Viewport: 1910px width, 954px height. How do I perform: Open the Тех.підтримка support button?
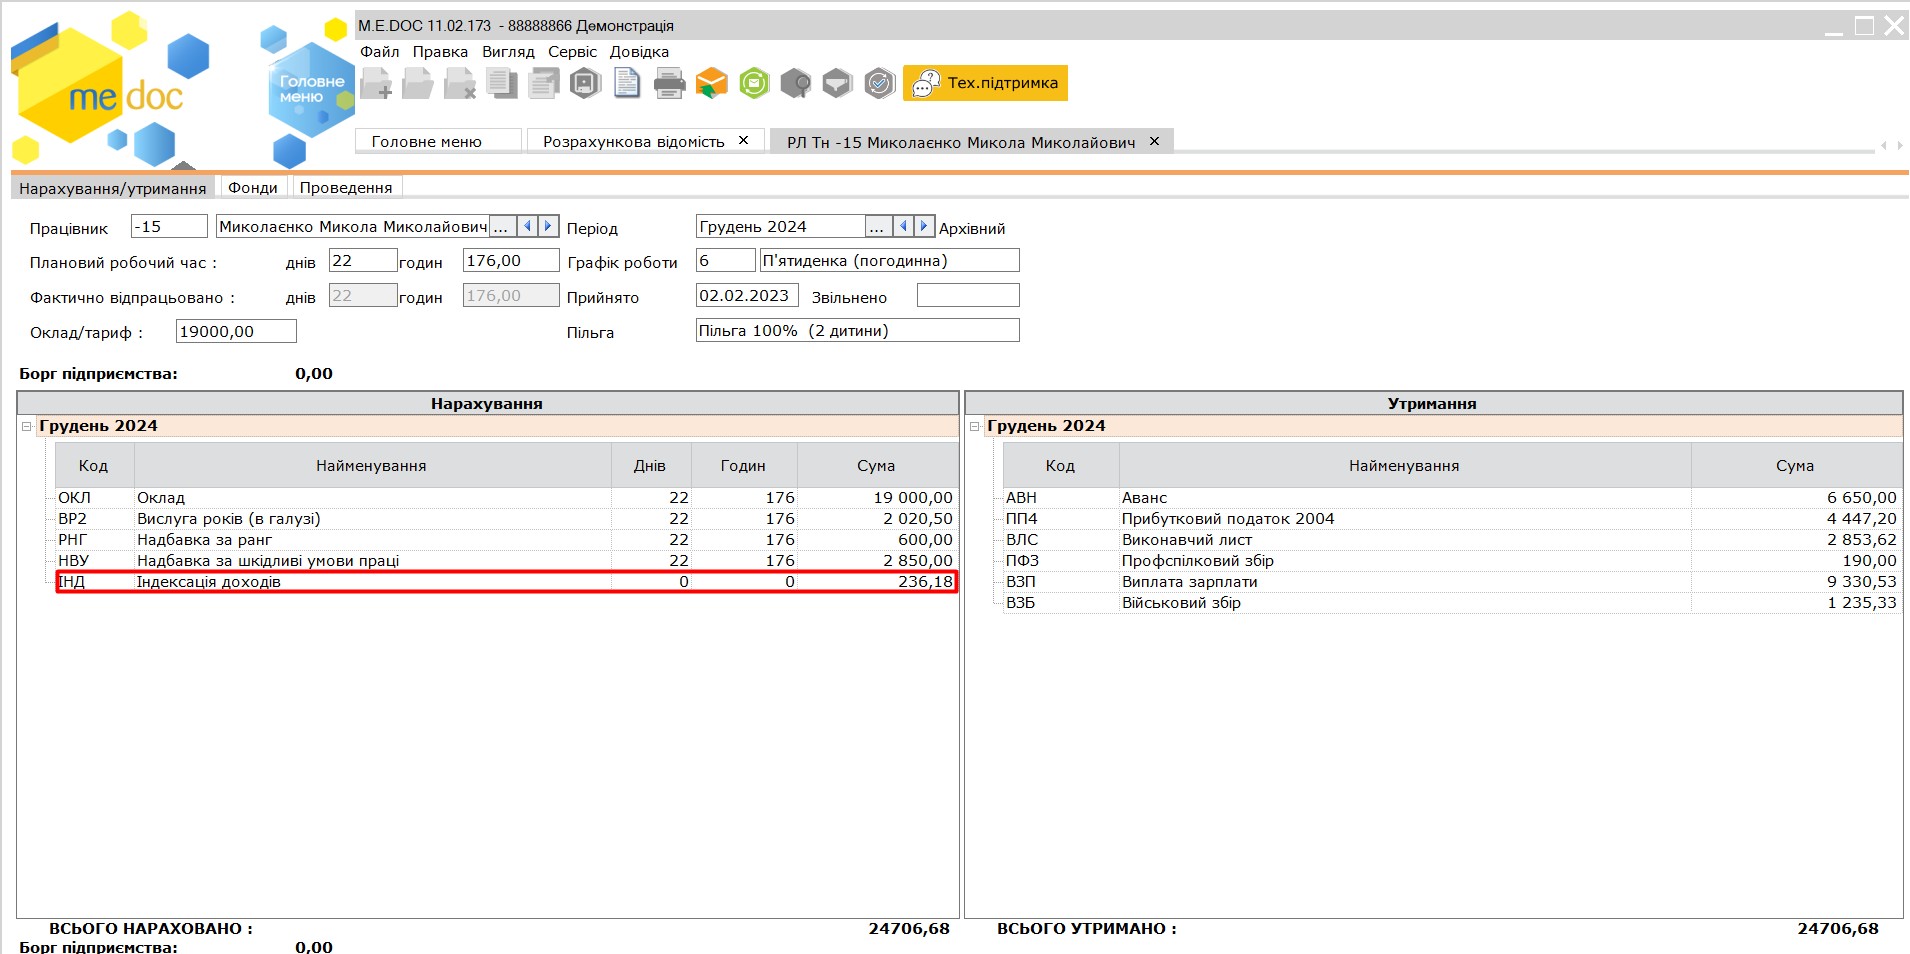tap(985, 83)
